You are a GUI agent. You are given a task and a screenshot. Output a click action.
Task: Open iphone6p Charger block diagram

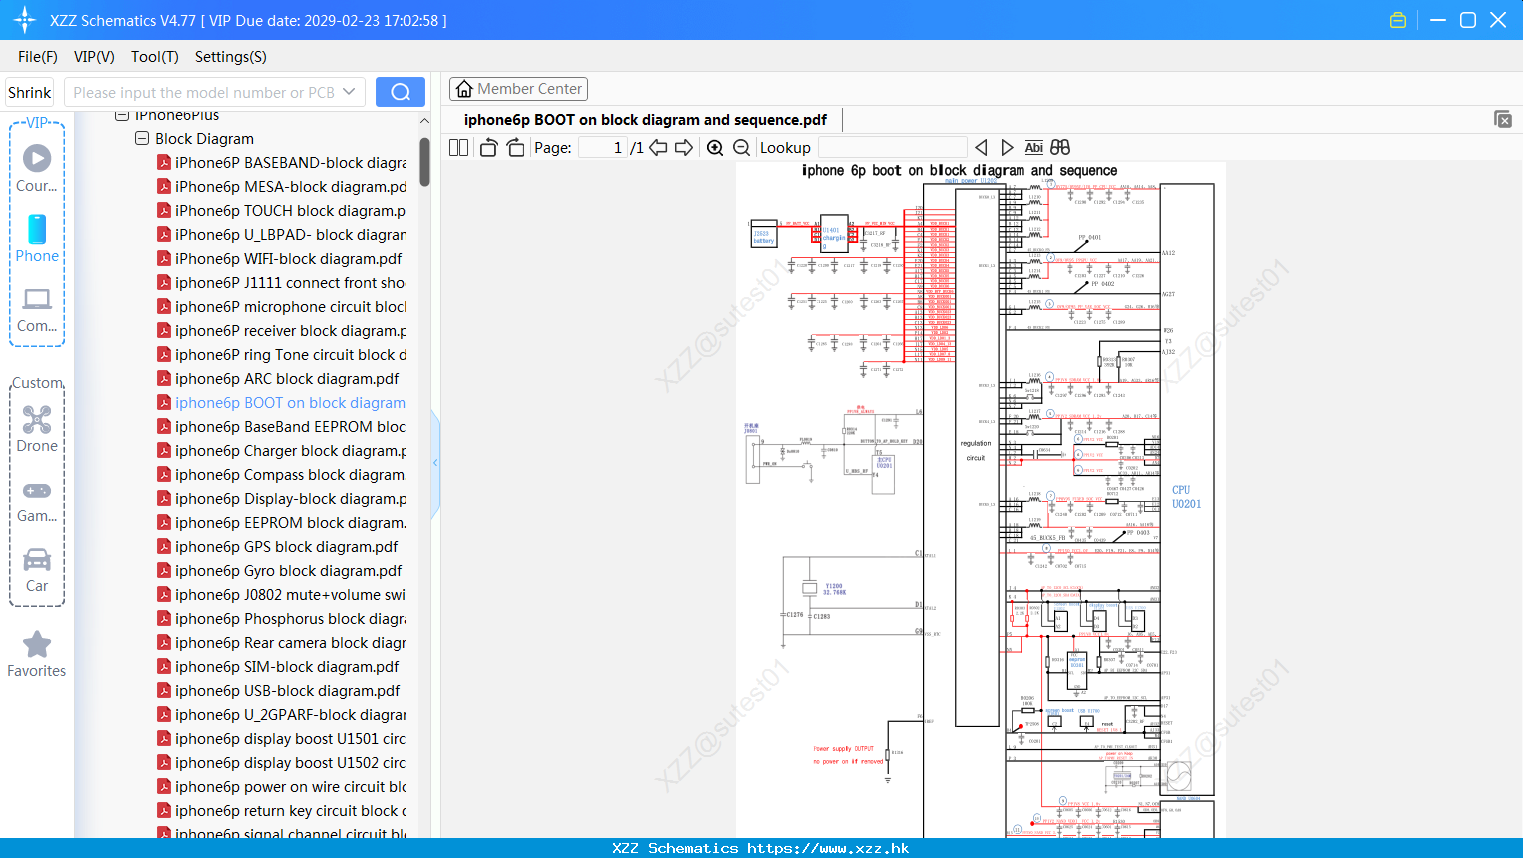(x=281, y=451)
